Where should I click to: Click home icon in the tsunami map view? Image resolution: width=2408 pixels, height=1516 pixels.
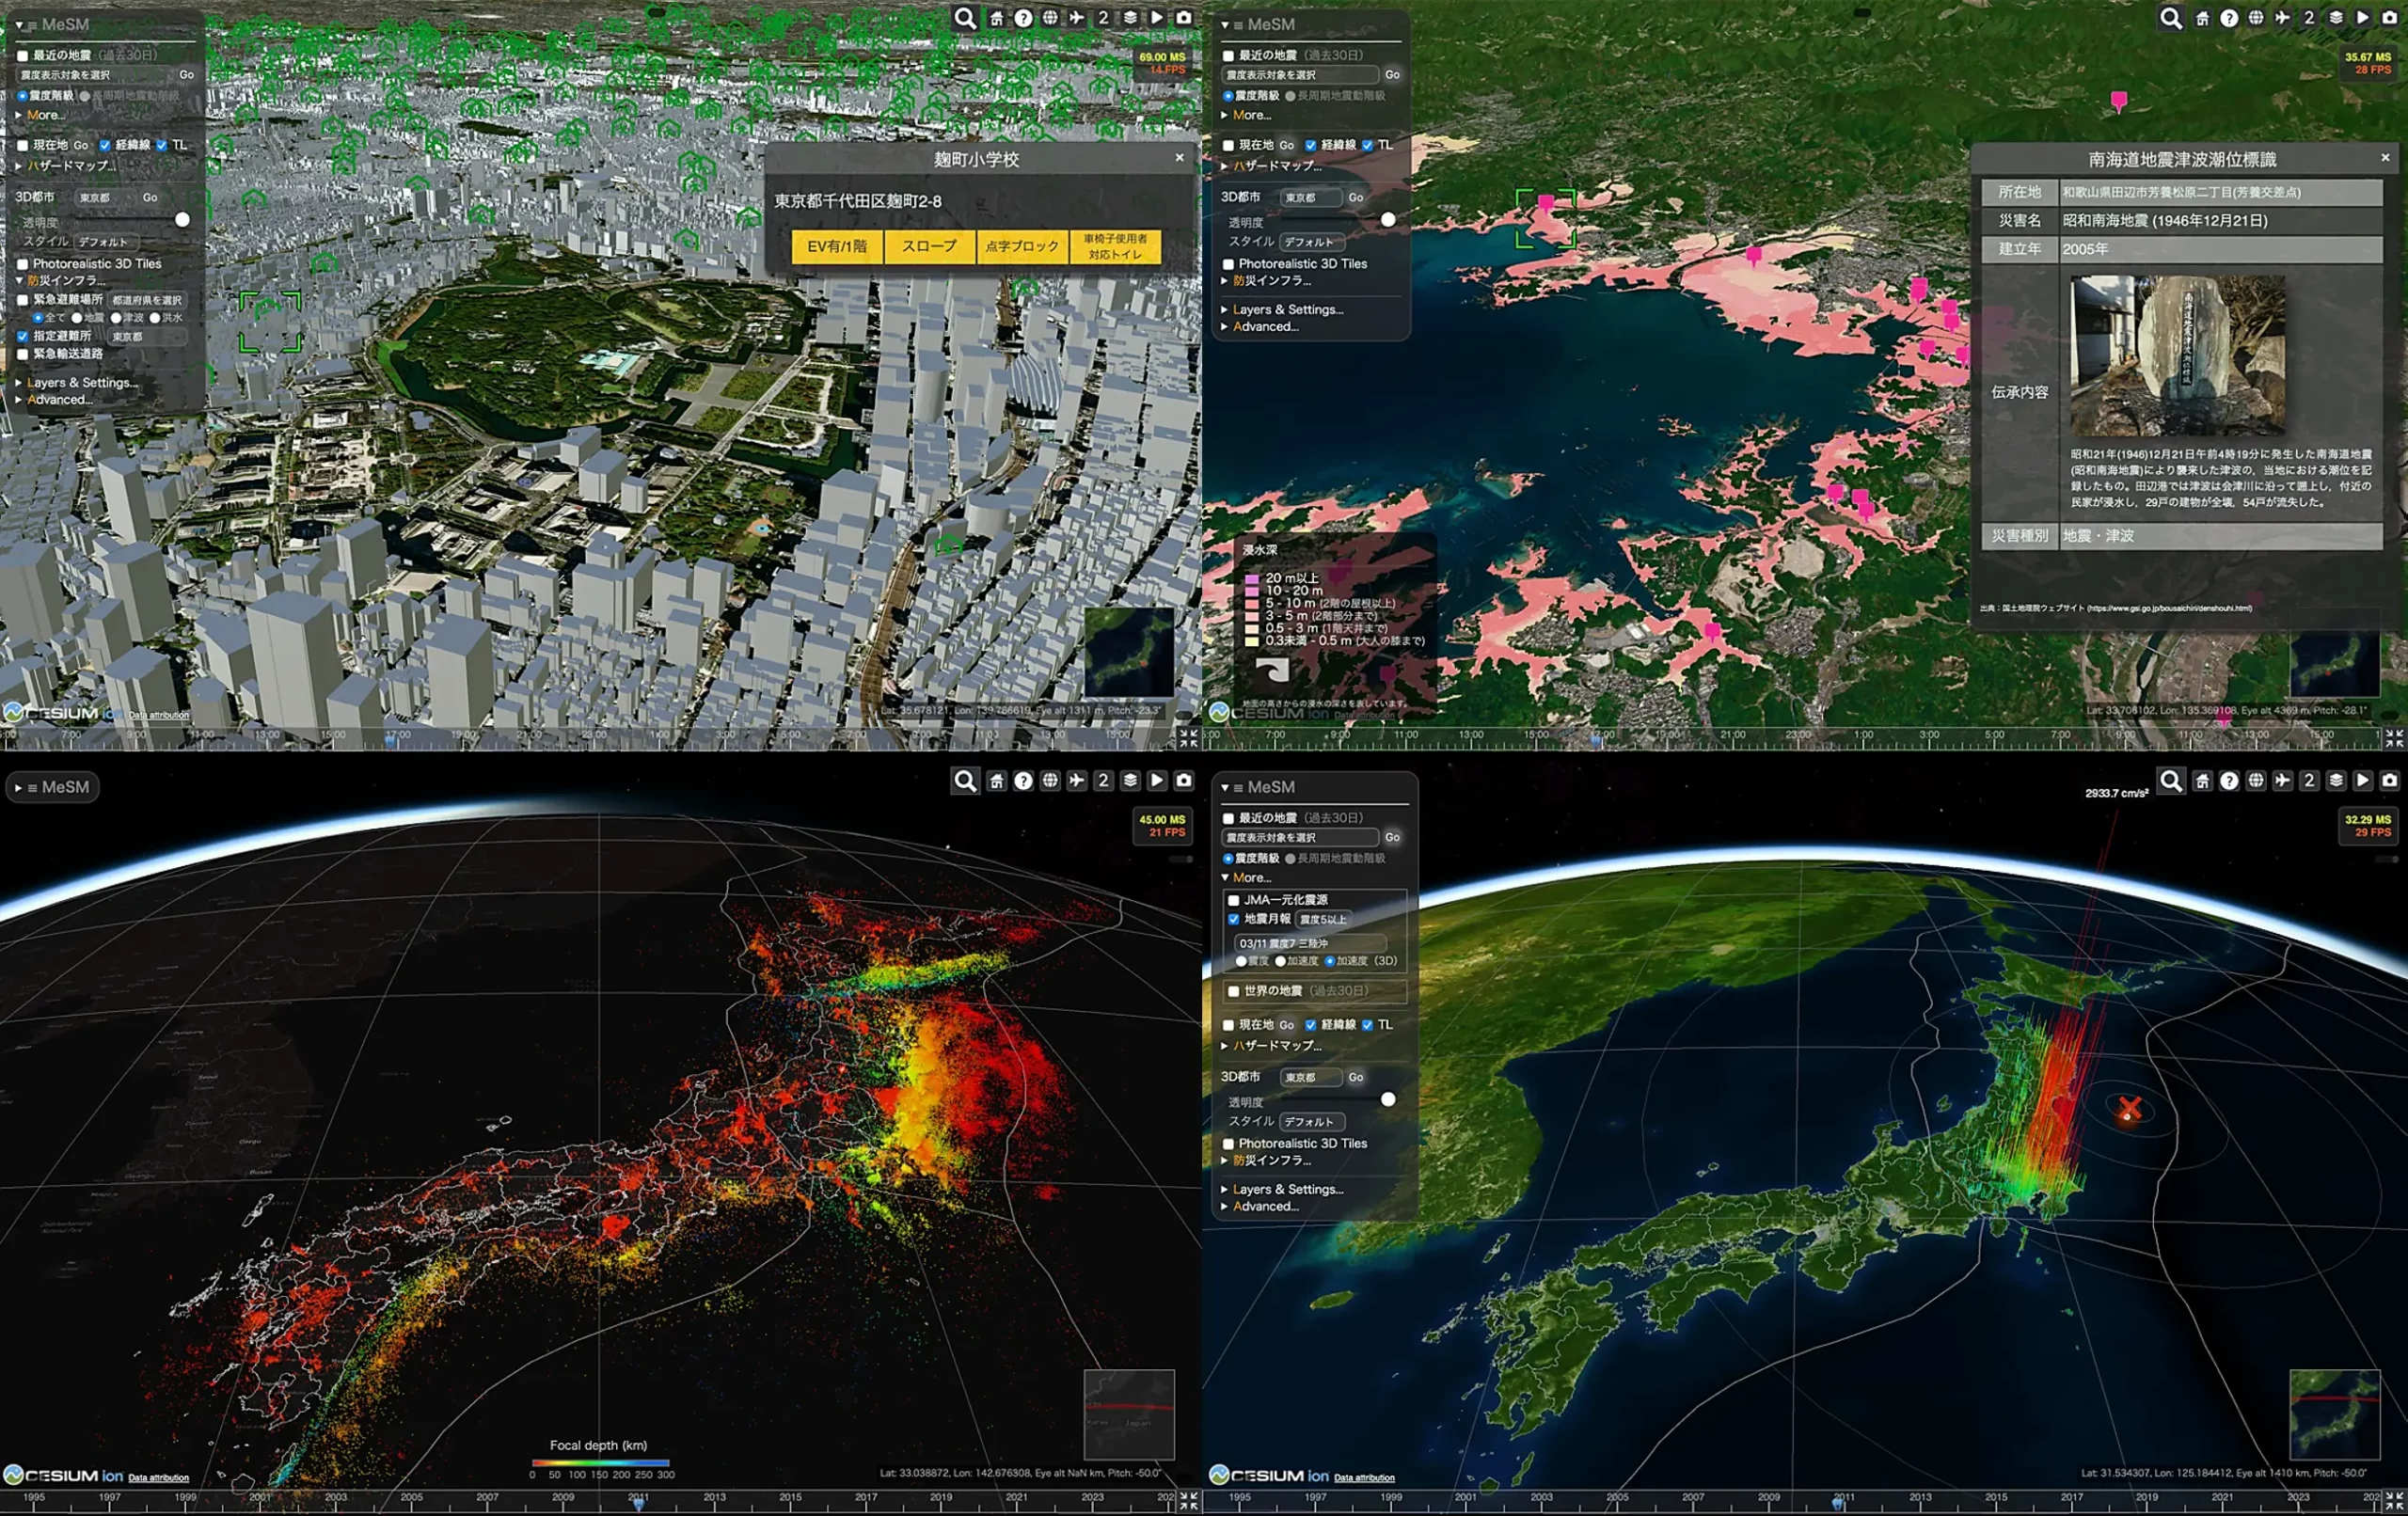coord(2202,18)
